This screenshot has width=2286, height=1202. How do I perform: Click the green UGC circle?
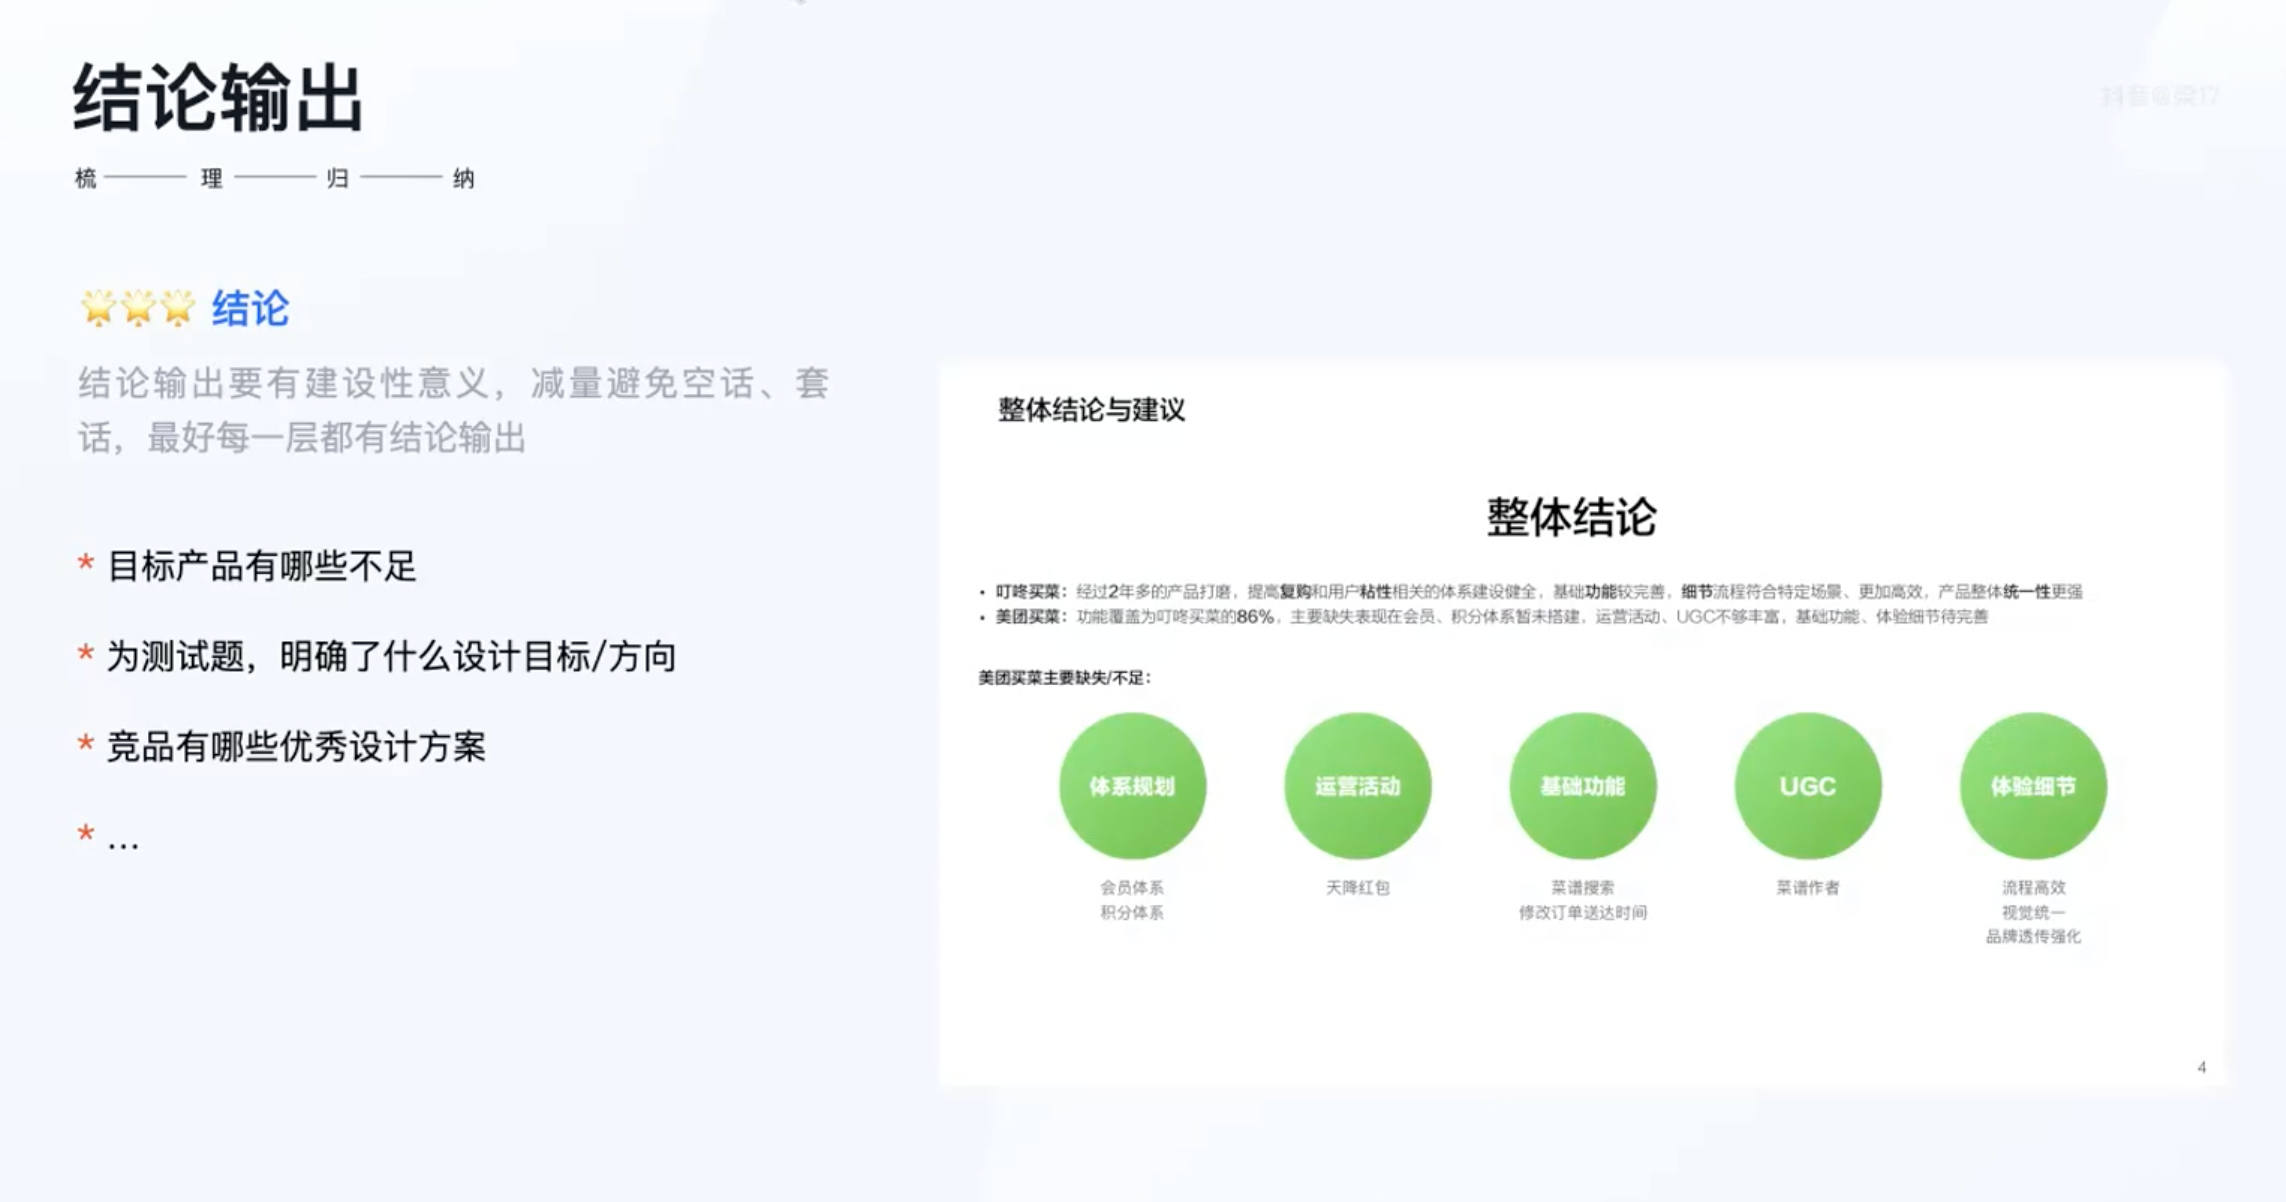tap(1807, 786)
